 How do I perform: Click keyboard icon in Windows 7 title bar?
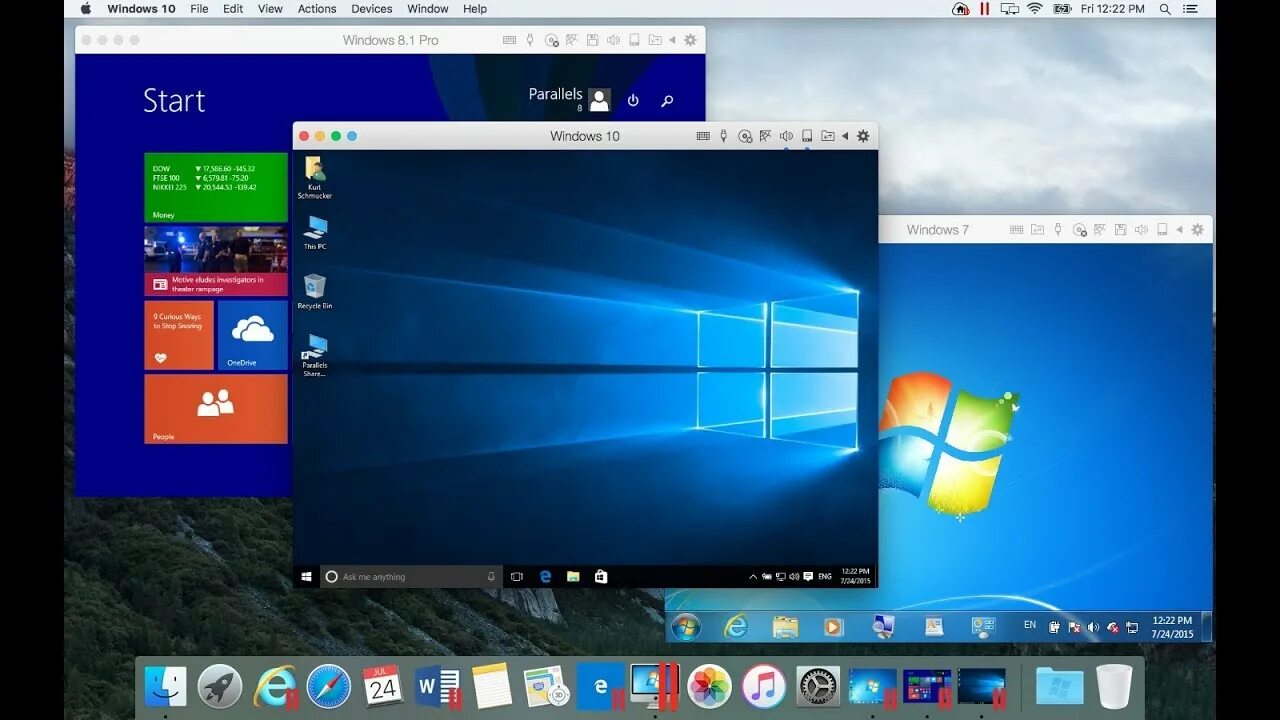click(1017, 230)
